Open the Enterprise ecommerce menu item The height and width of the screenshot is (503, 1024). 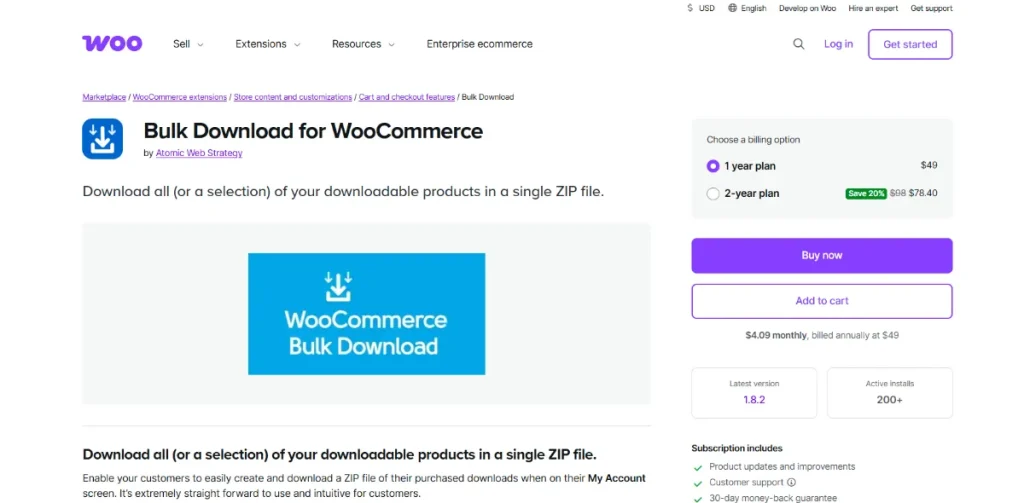479,44
